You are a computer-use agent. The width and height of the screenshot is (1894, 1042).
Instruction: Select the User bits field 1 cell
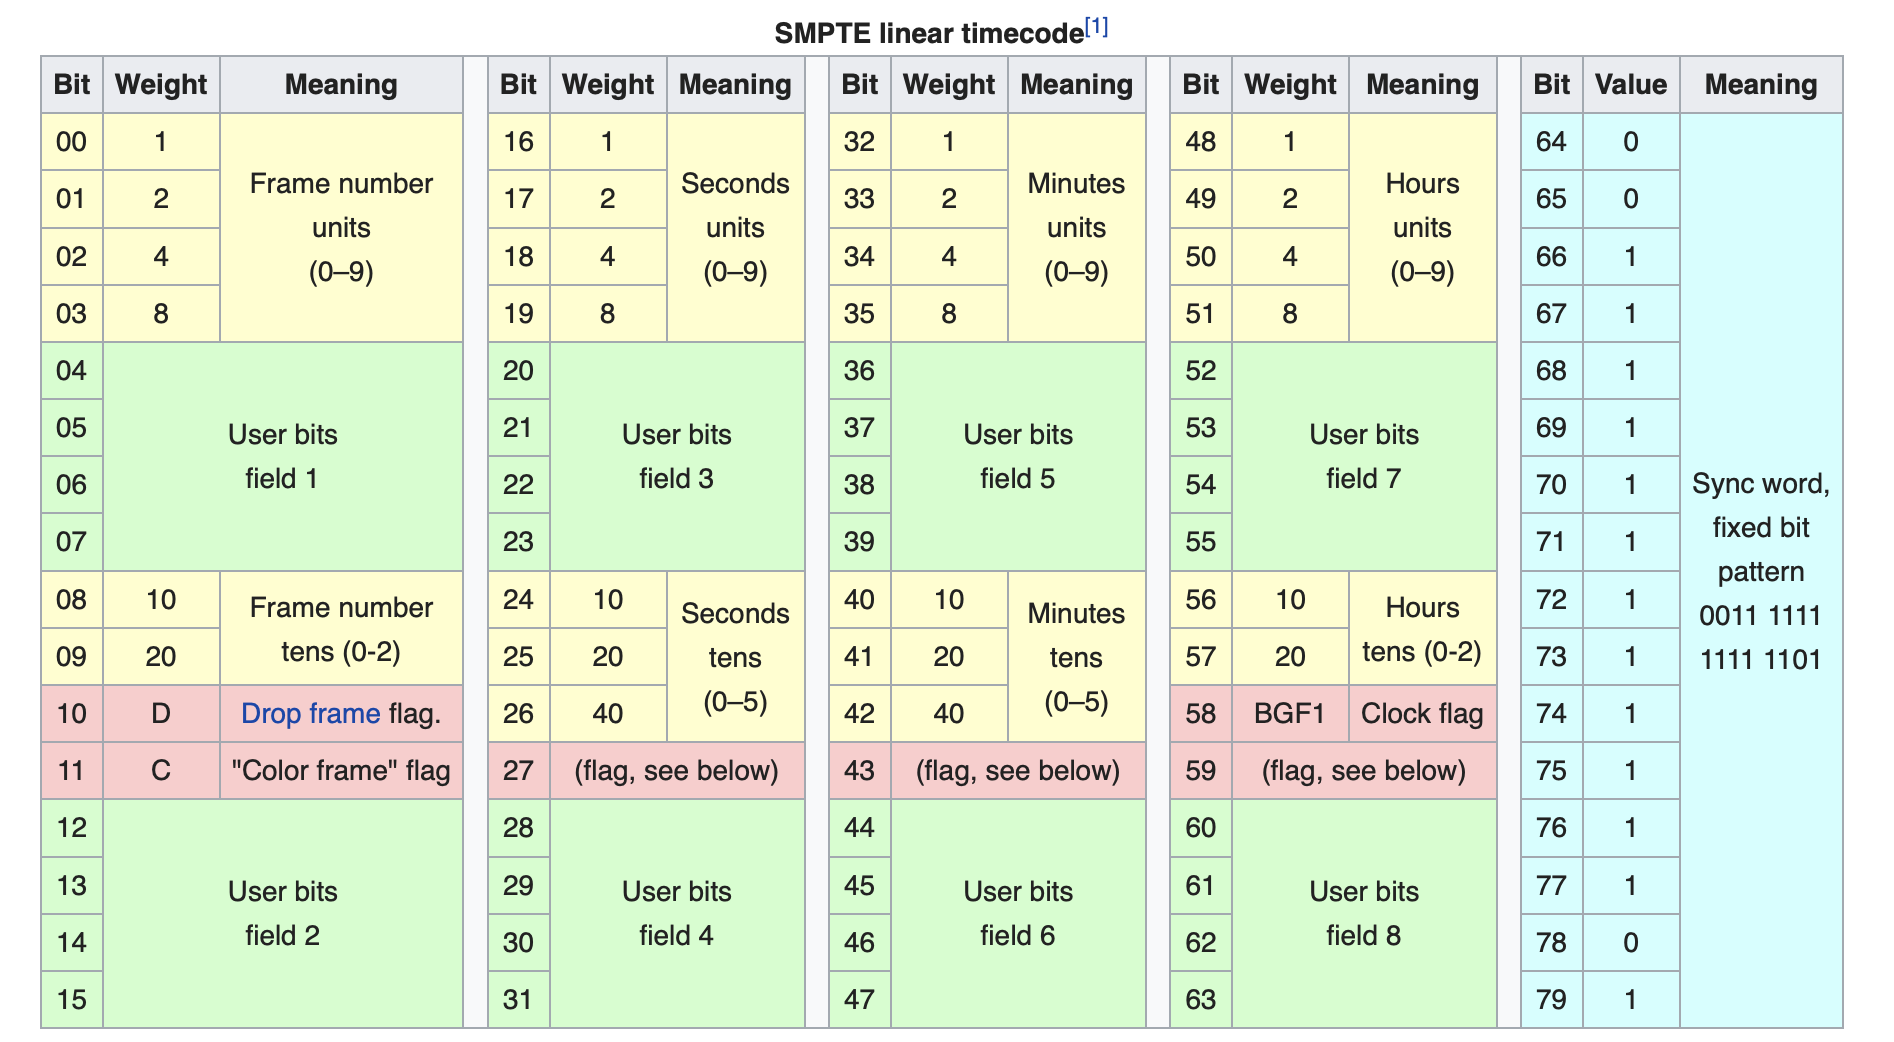coord(283,456)
